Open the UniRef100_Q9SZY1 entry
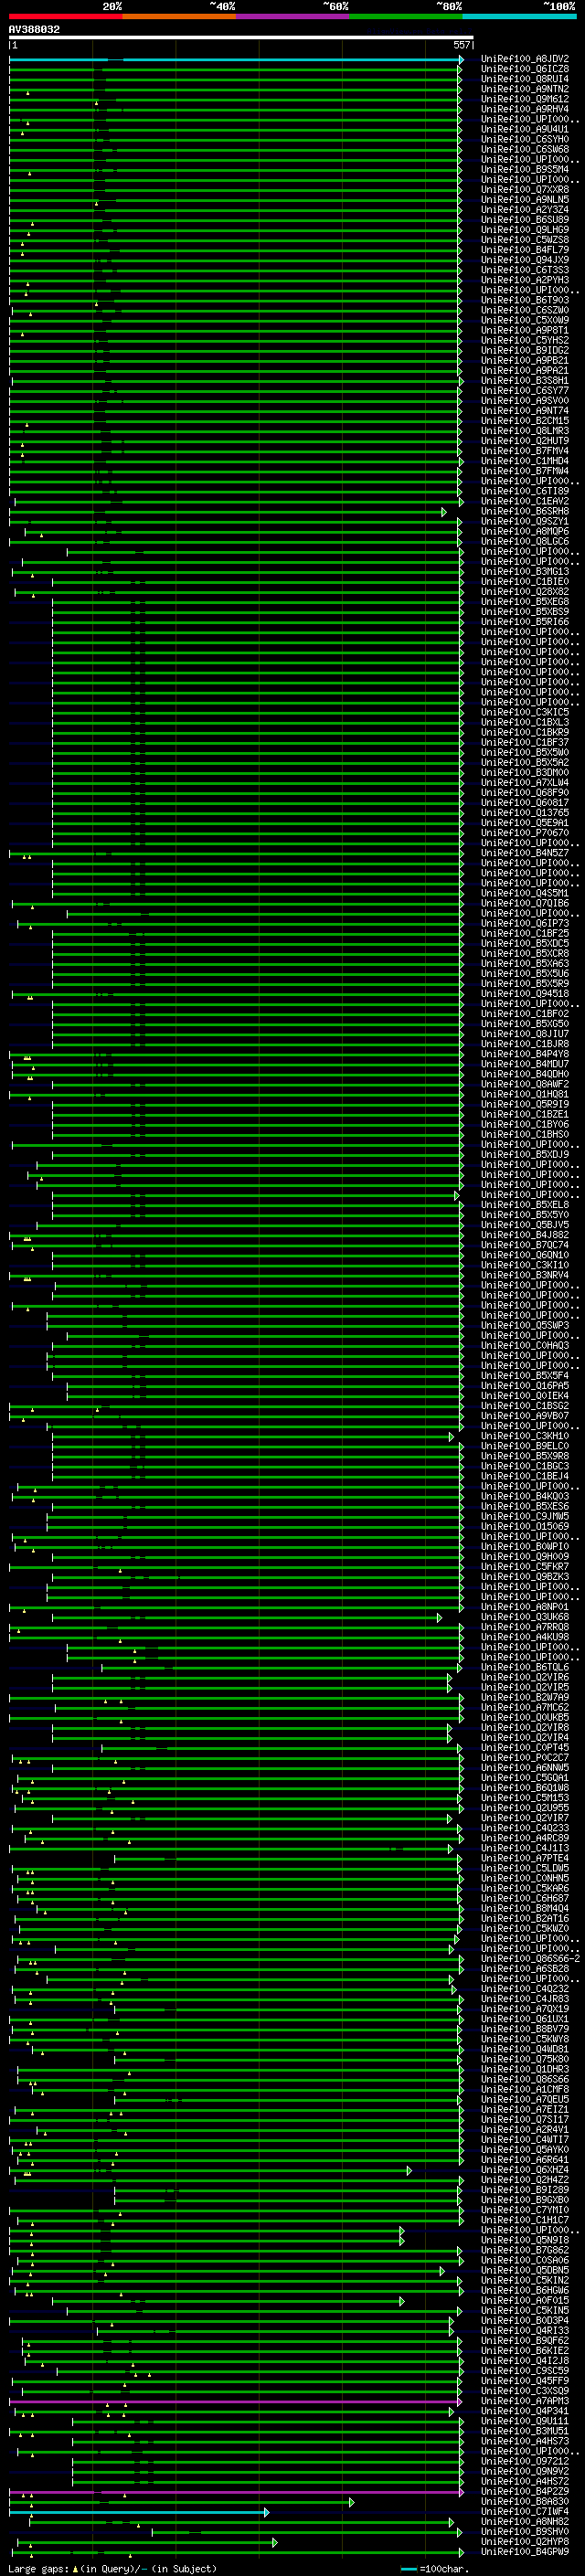This screenshot has width=585, height=2576. point(525,520)
